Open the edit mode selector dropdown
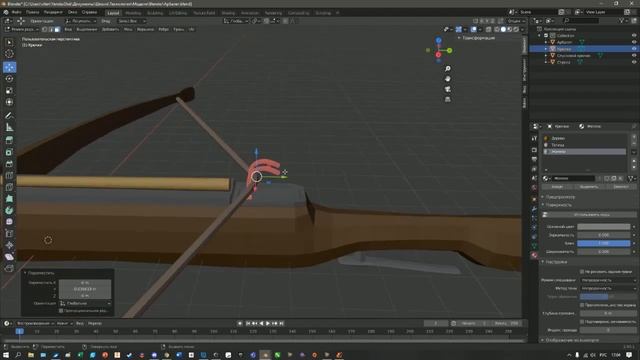Viewport: 640px width, 360px height. pyautogui.click(x=22, y=29)
